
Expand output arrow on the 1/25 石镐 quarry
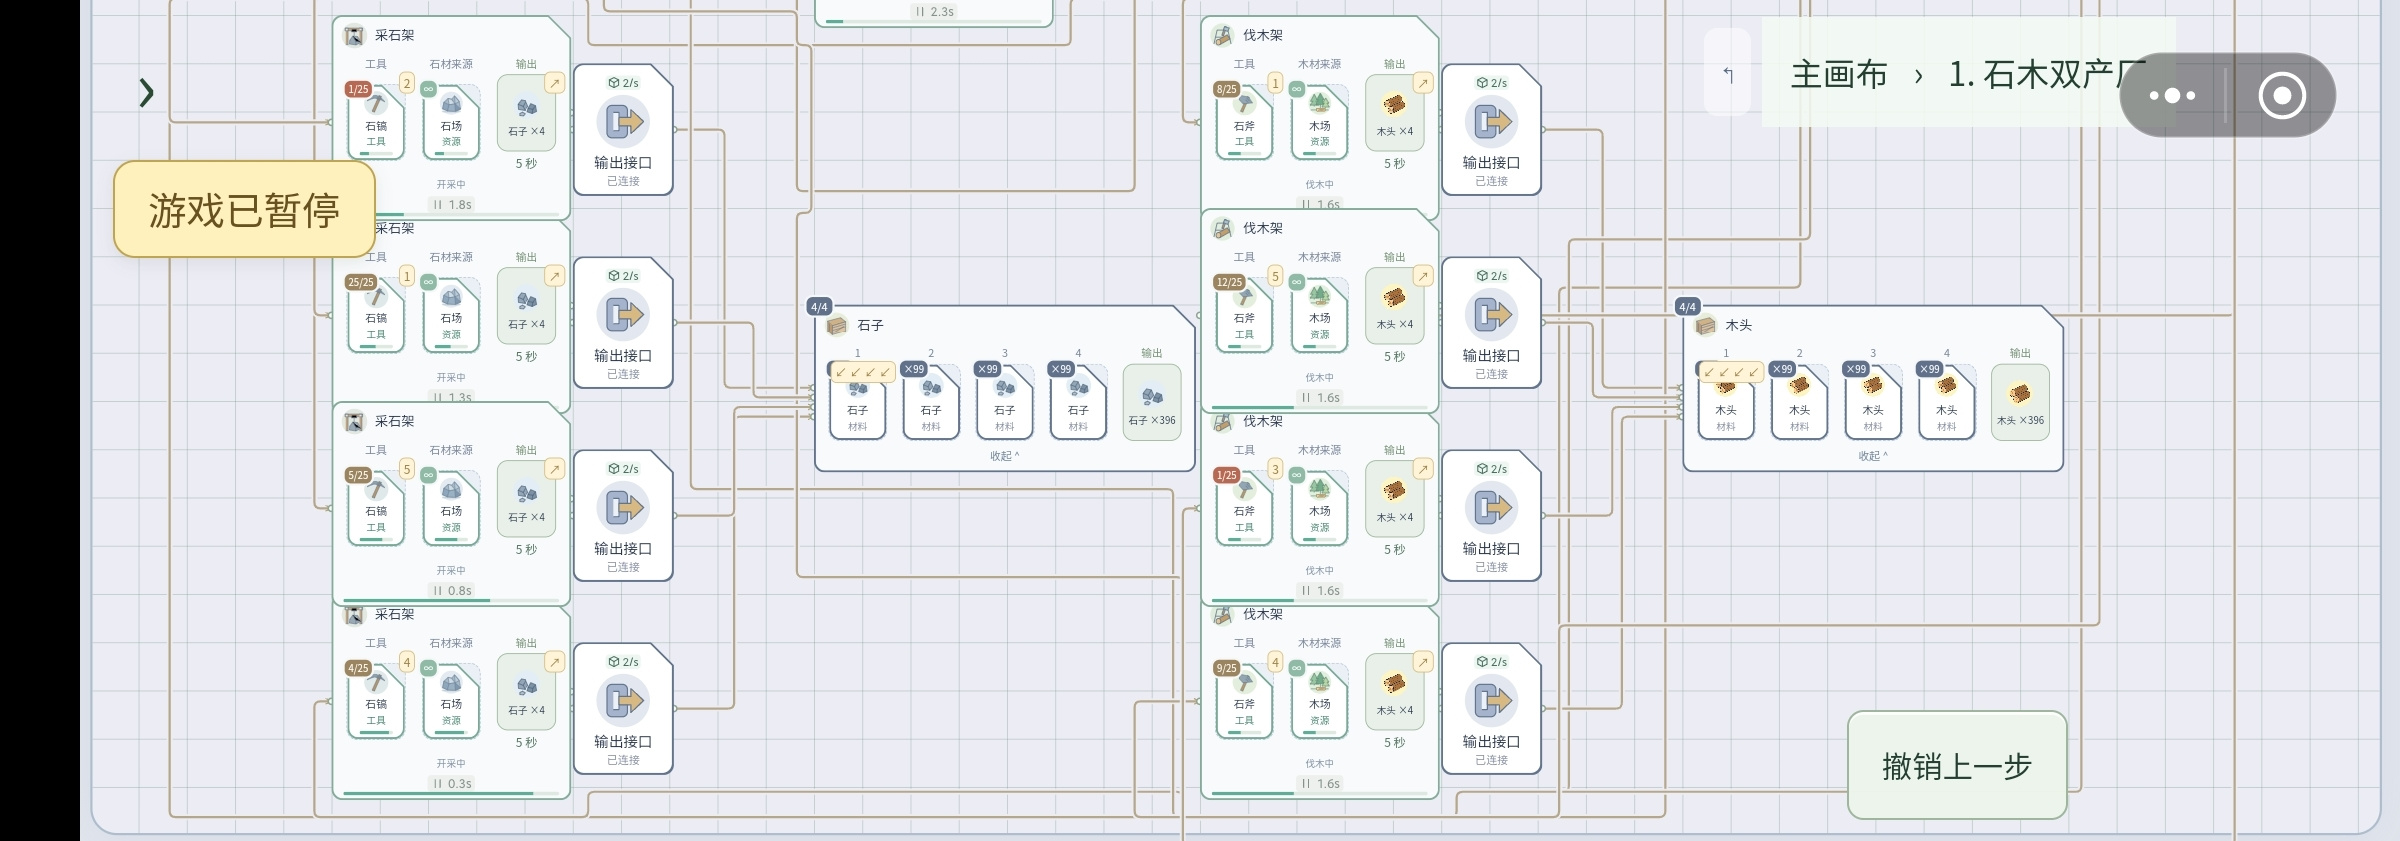point(554,83)
